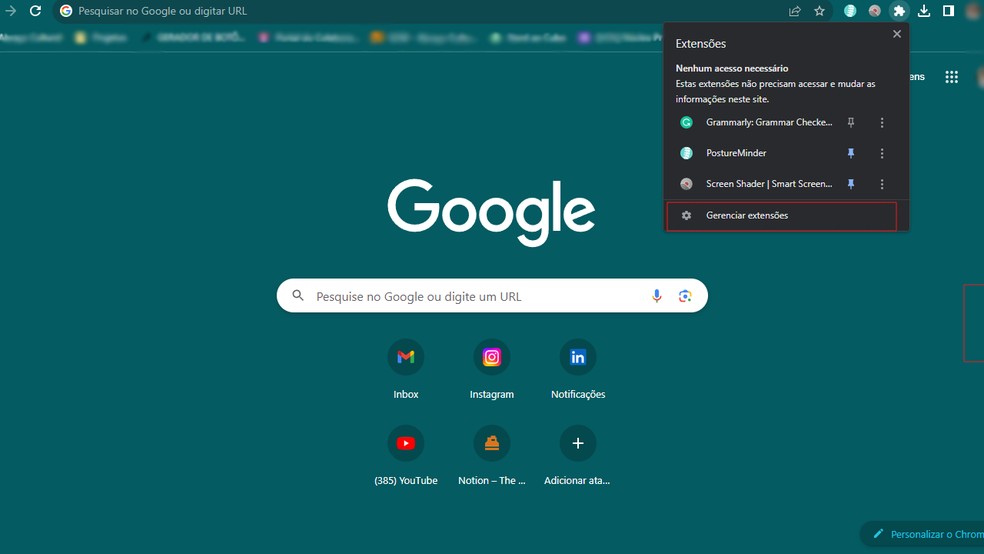This screenshot has width=984, height=554.
Task: Close the Extensões popup
Action: (897, 34)
